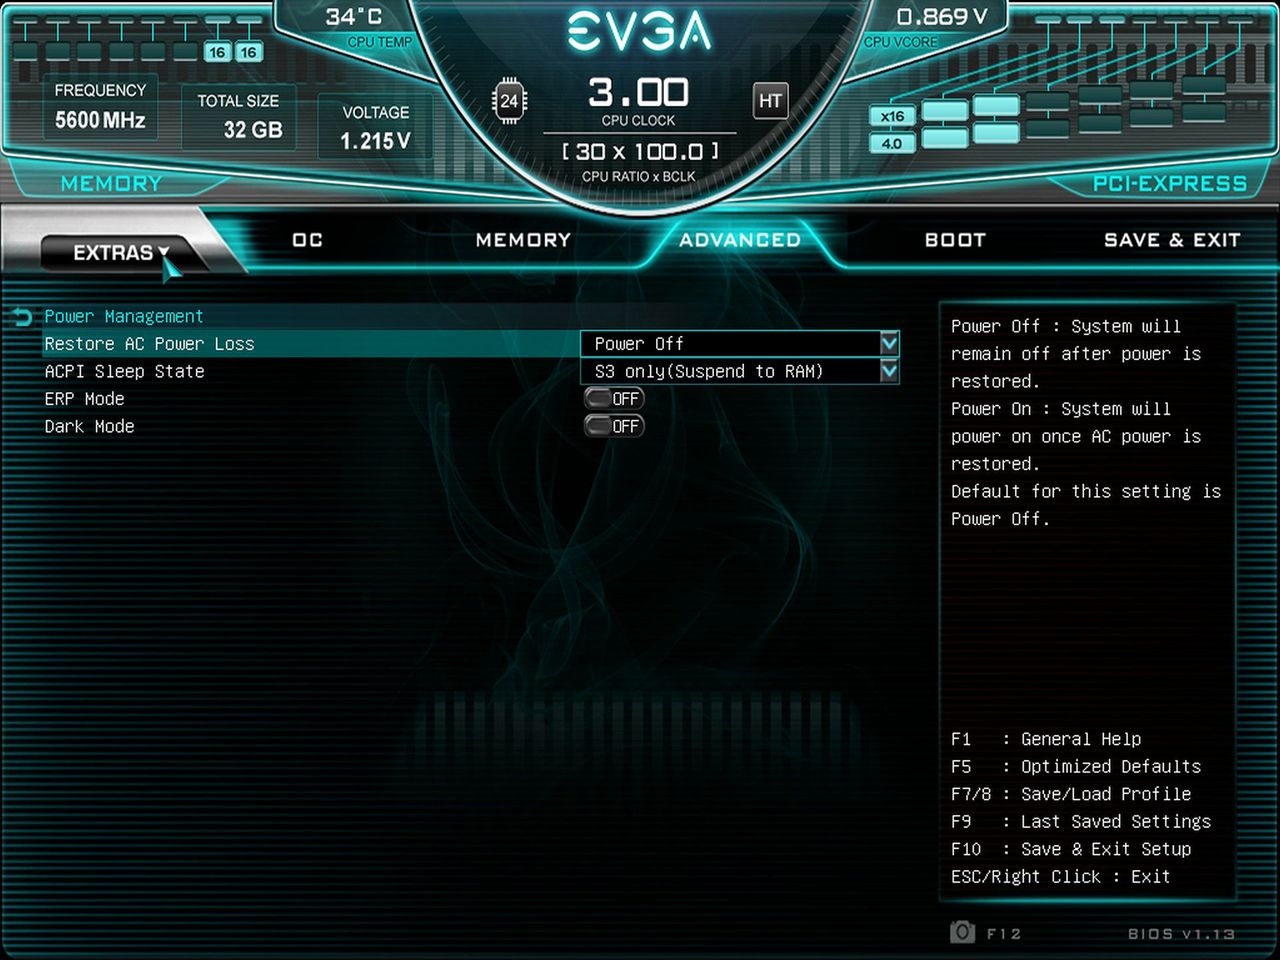Toggle Dark Mode switch
This screenshot has width=1280, height=960.
[614, 426]
